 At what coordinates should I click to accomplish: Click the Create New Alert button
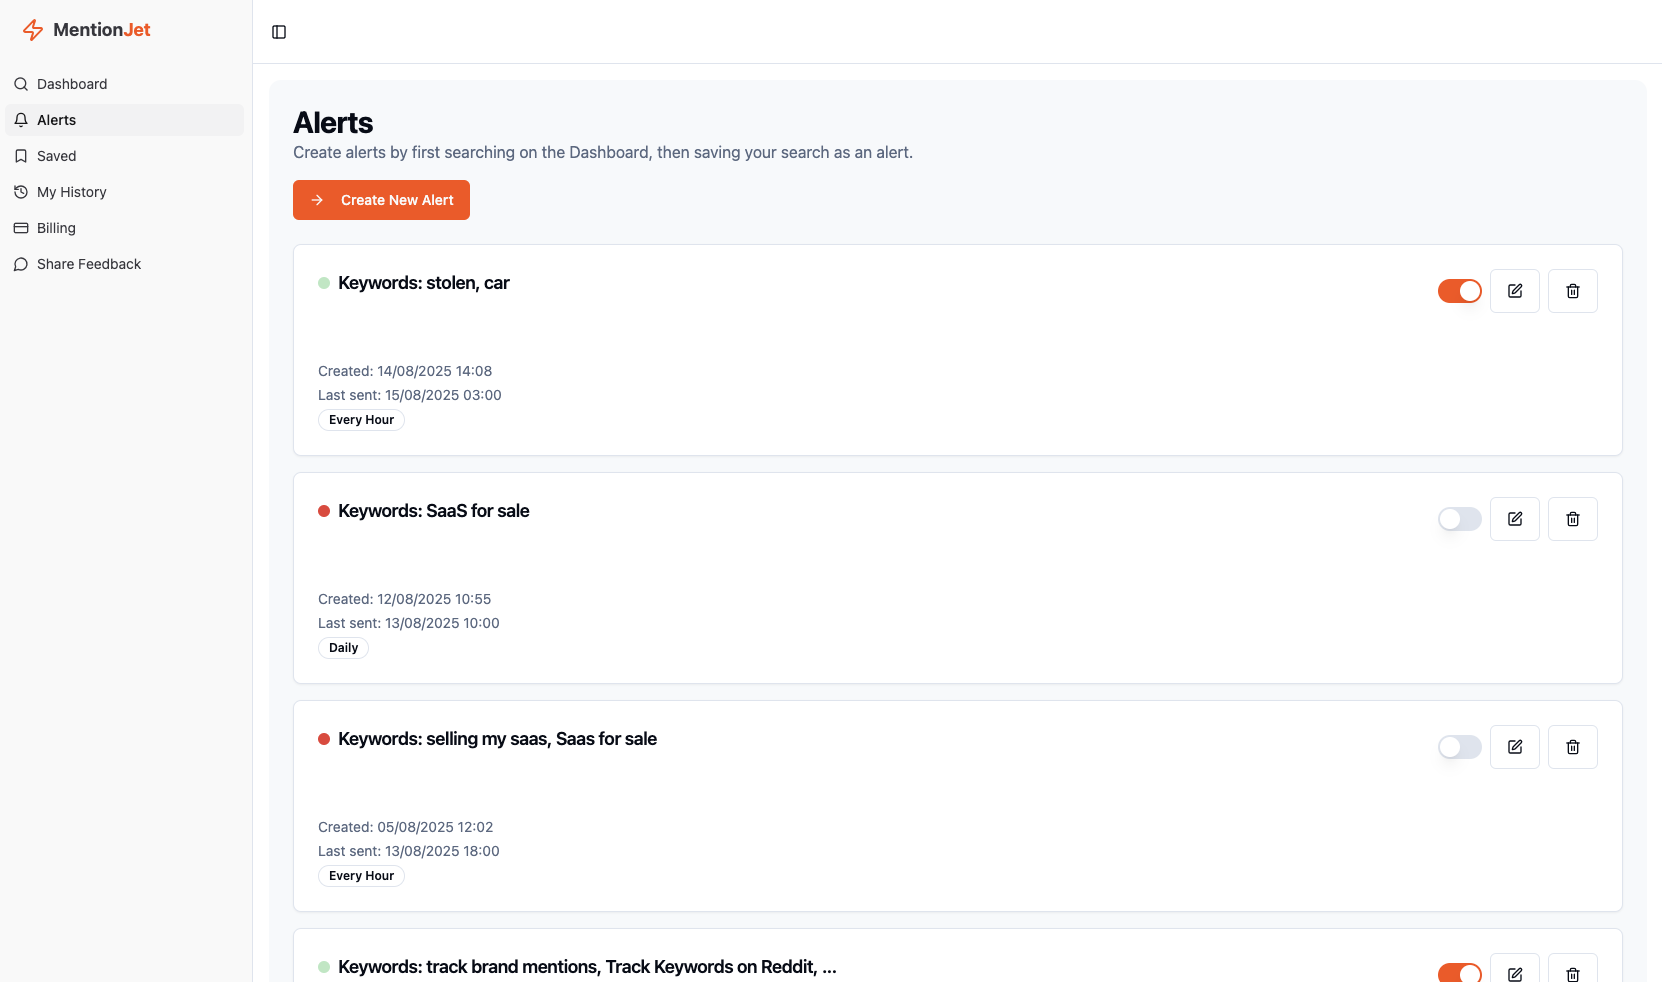381,200
